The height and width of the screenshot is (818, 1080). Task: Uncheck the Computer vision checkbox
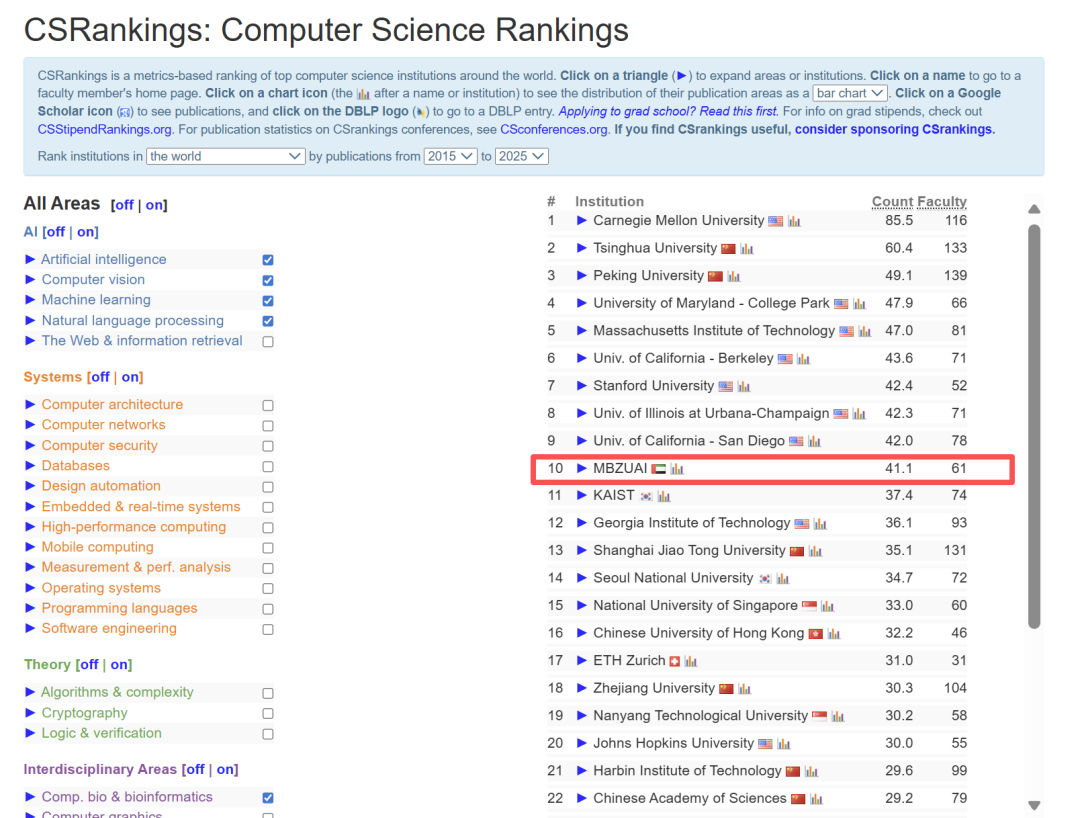point(267,280)
